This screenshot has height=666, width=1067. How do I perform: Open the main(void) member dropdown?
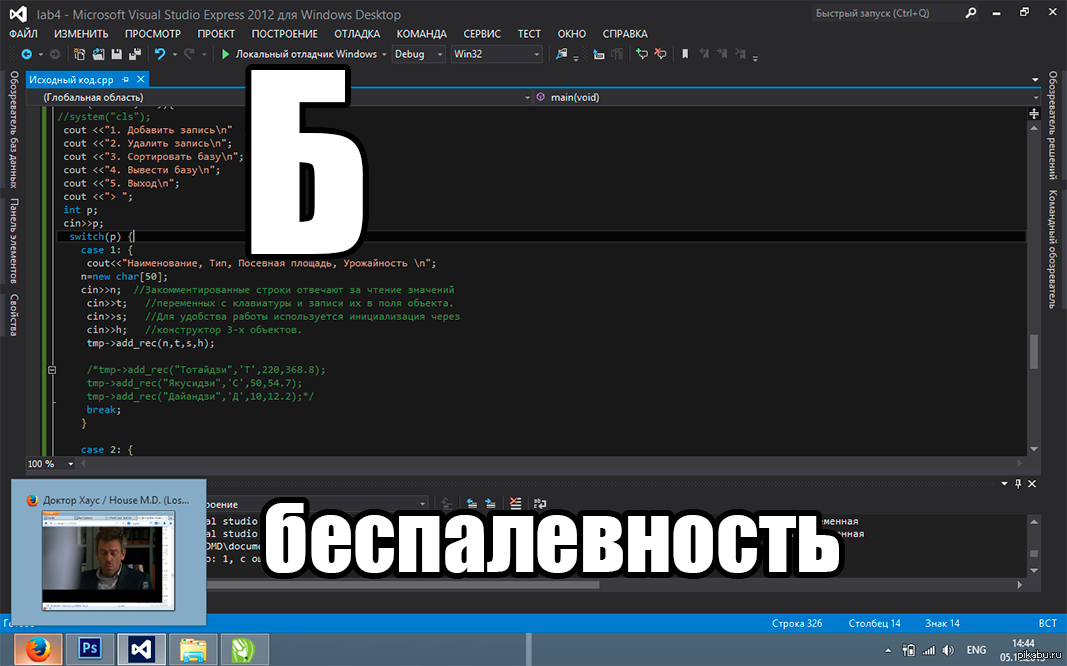coord(787,97)
